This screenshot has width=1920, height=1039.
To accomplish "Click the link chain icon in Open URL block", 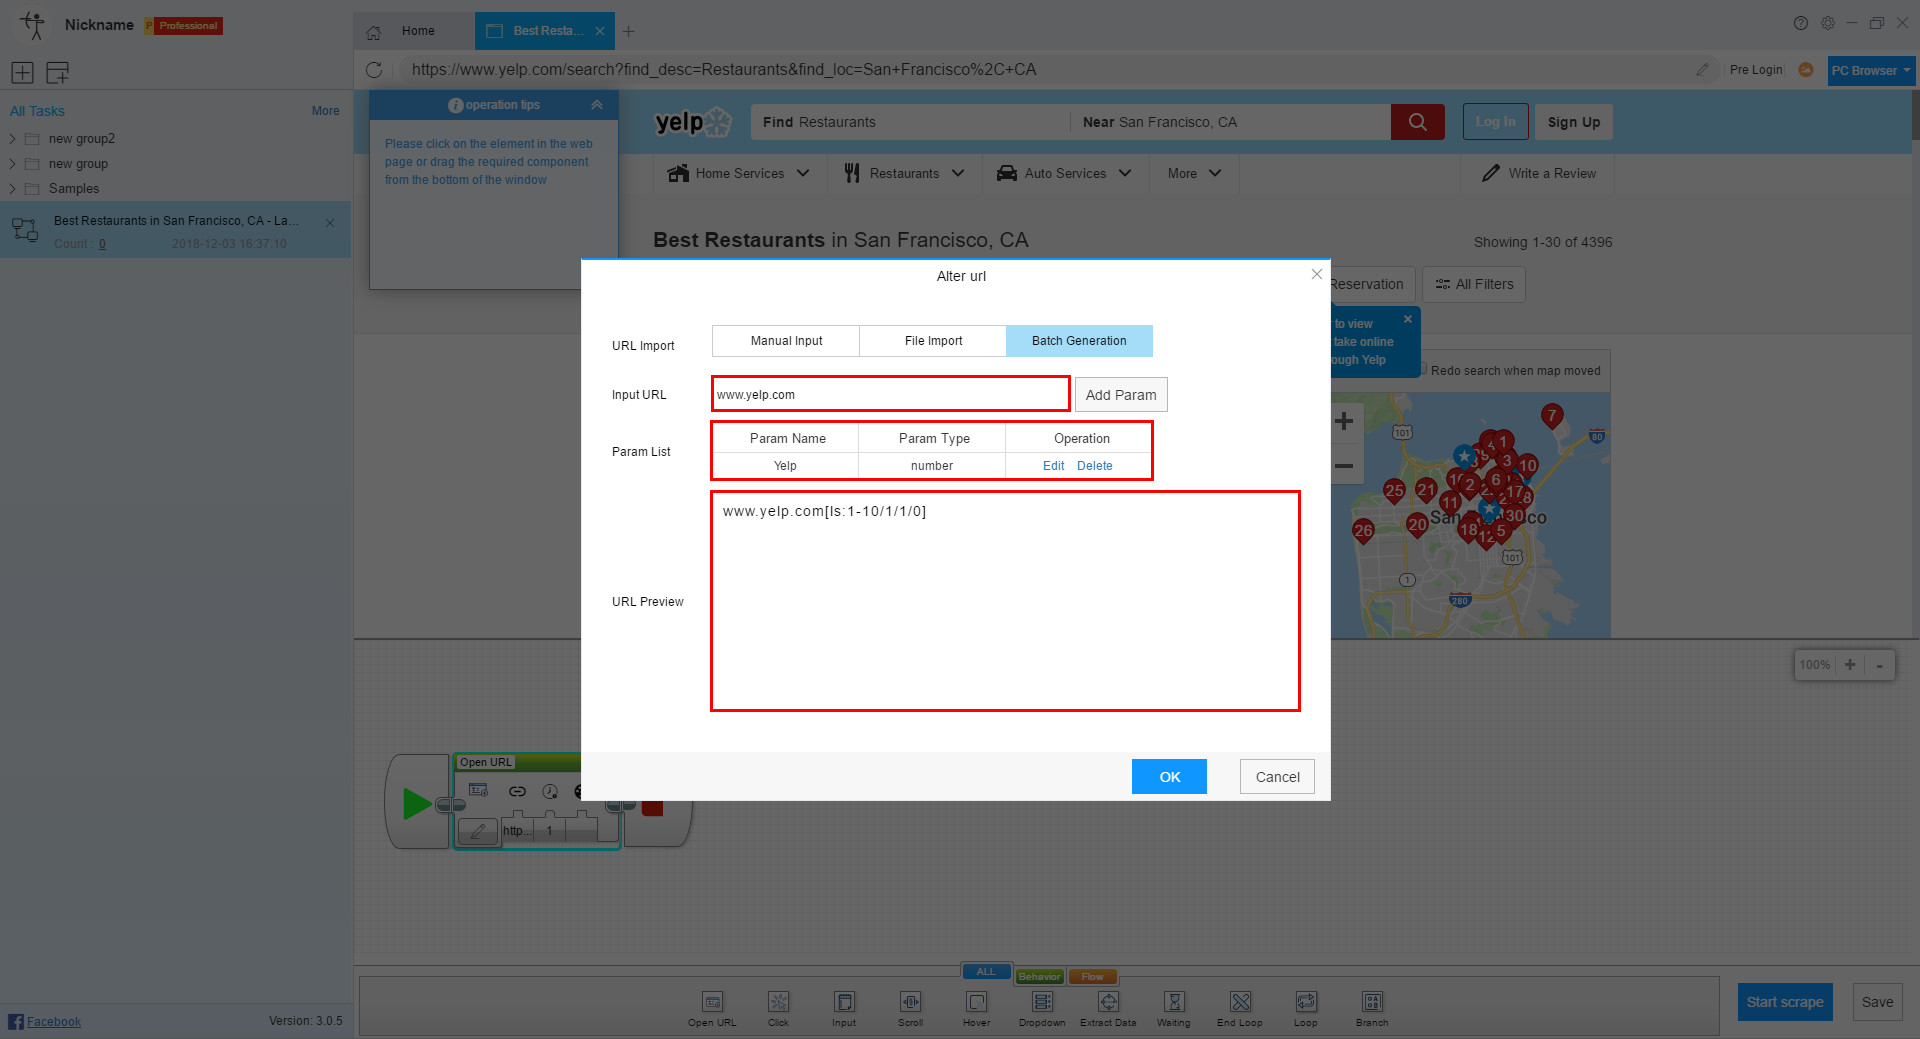I will point(517,791).
